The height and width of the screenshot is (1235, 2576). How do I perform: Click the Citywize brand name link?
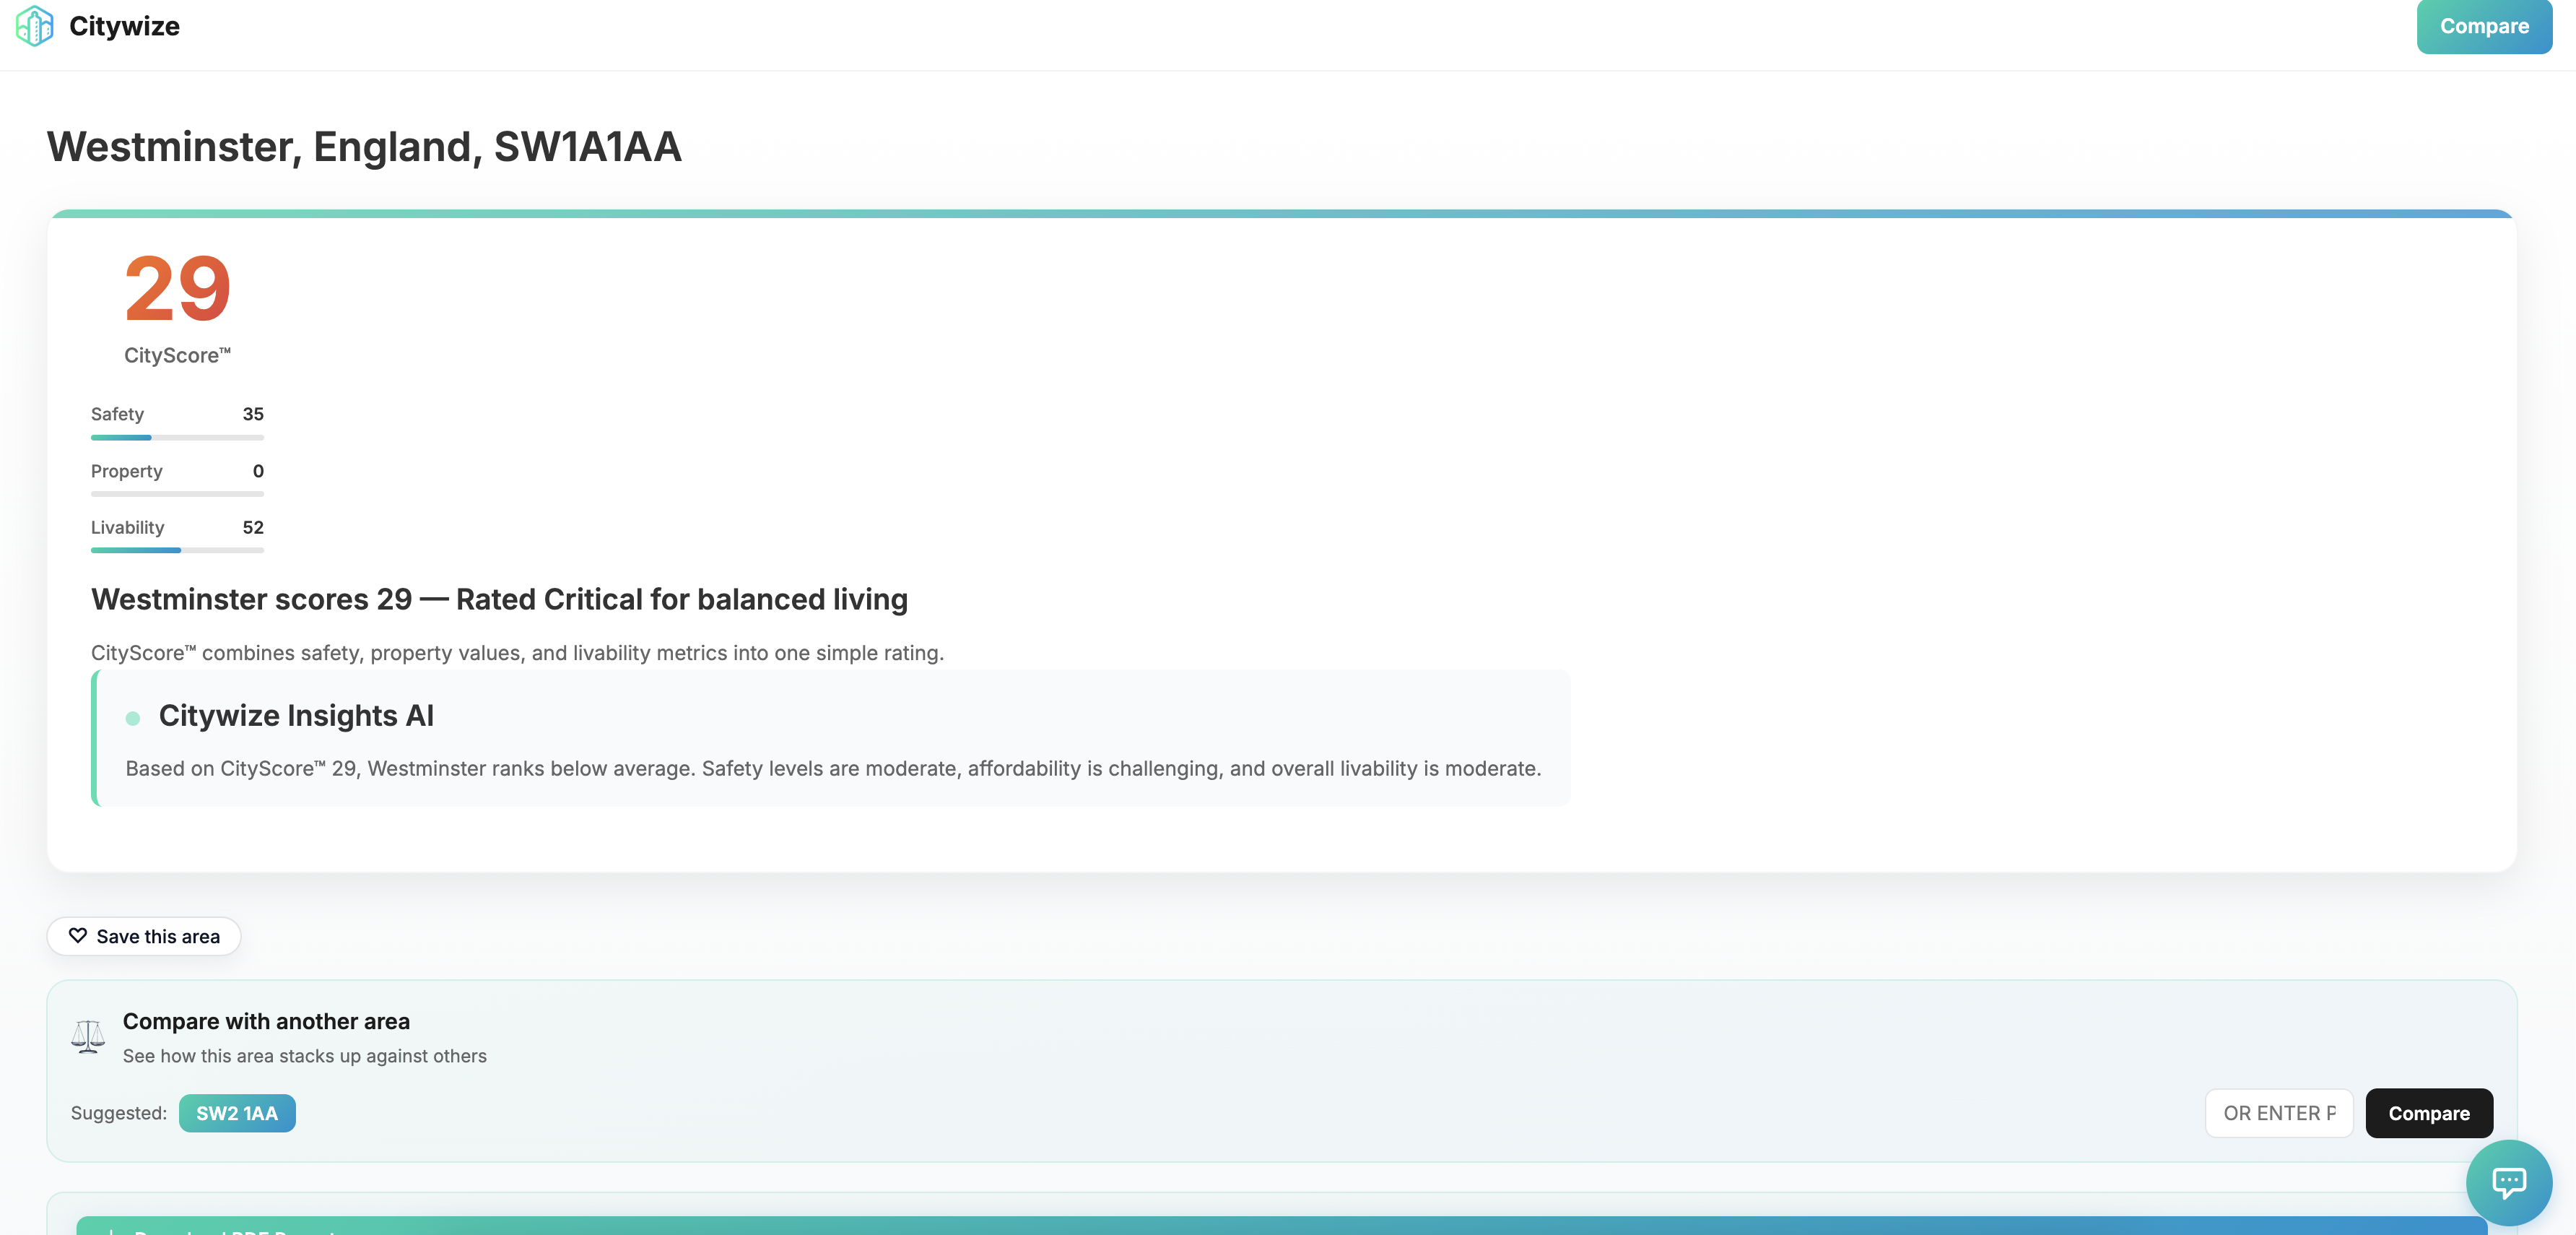(124, 26)
